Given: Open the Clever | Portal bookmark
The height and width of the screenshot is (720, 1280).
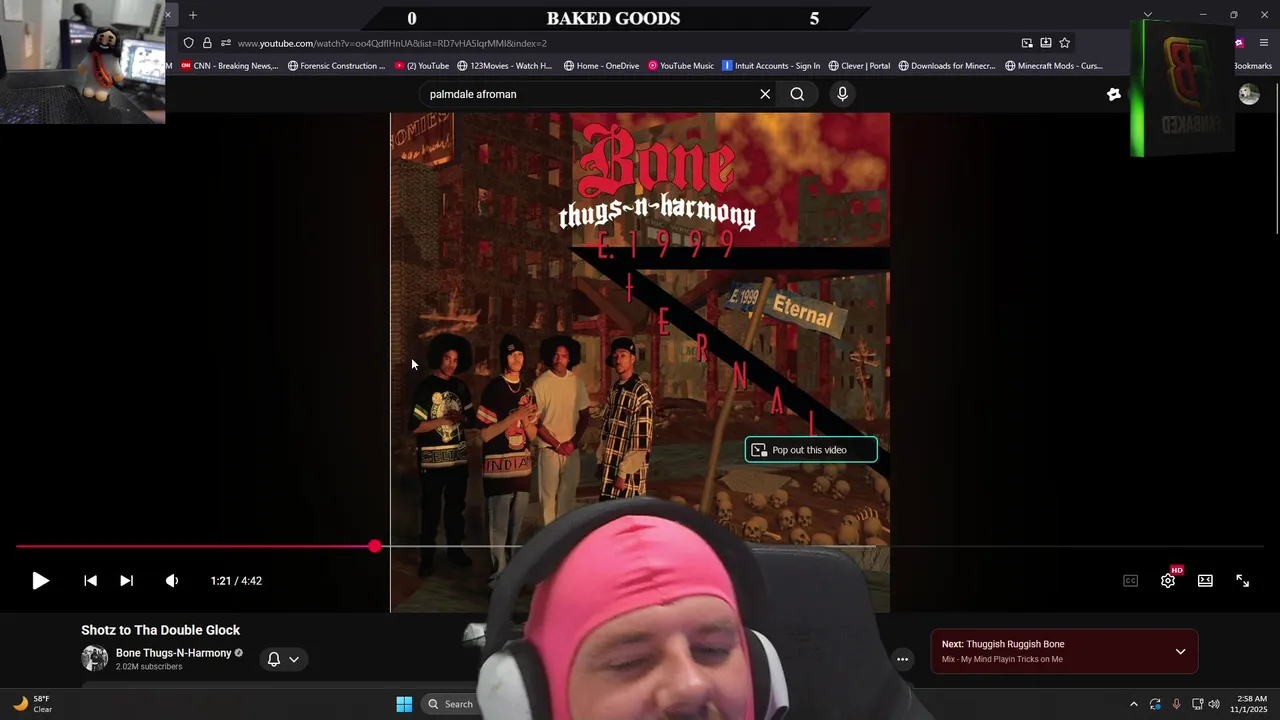Looking at the screenshot, I should coord(859,66).
